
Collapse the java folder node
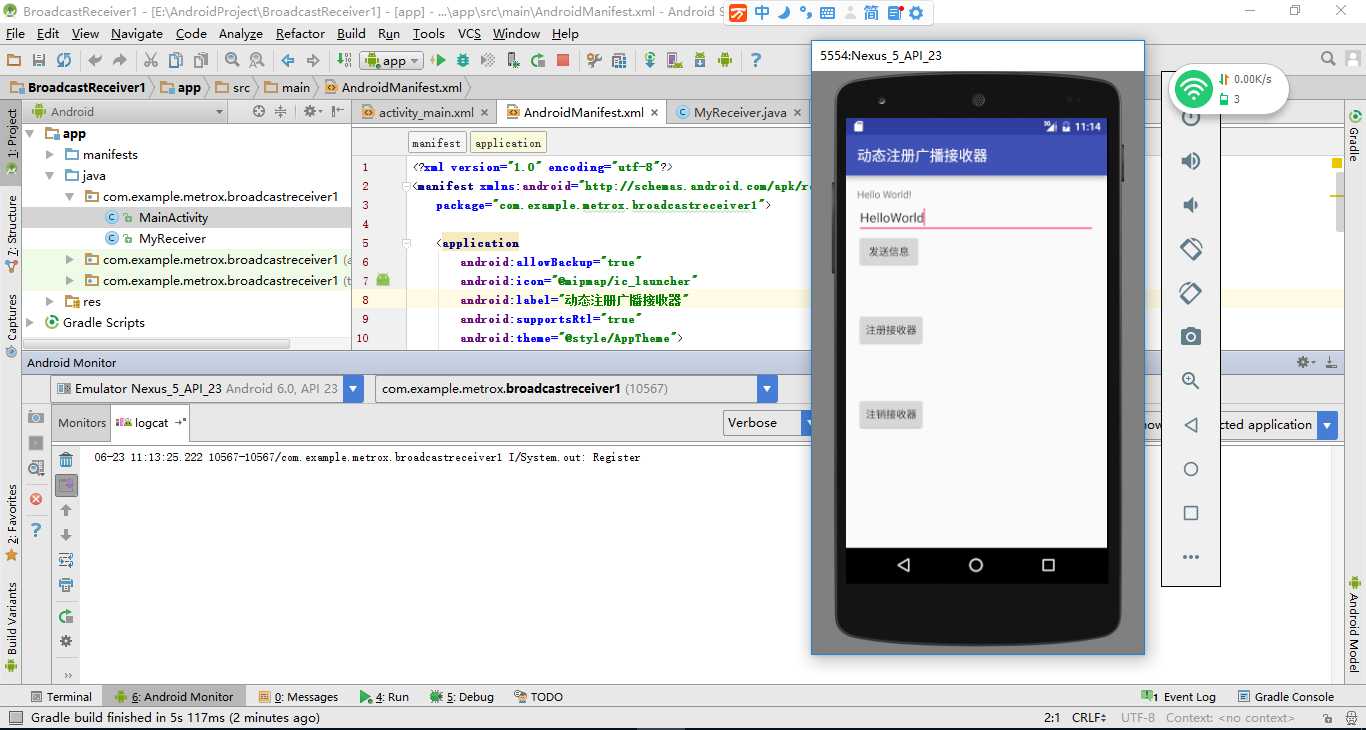pos(50,176)
